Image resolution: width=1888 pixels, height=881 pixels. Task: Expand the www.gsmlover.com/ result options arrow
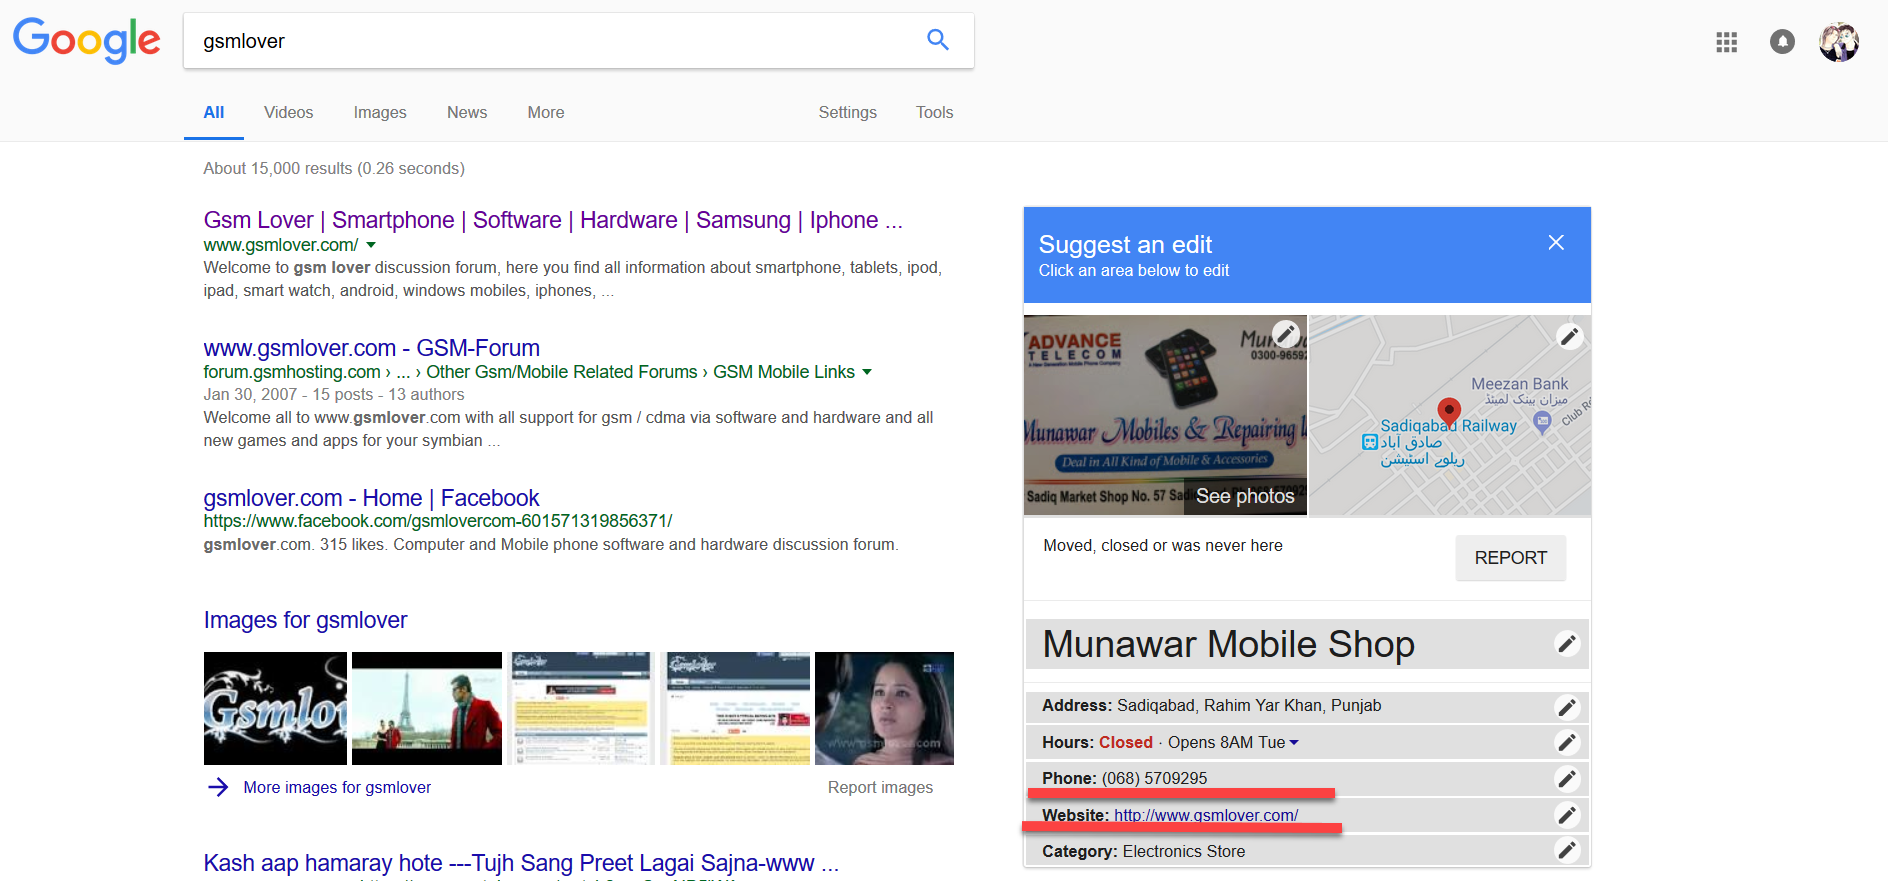point(371,245)
